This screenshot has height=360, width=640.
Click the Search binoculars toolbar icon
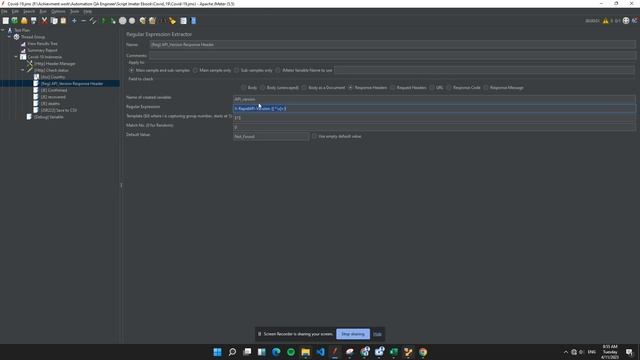tap(162, 20)
